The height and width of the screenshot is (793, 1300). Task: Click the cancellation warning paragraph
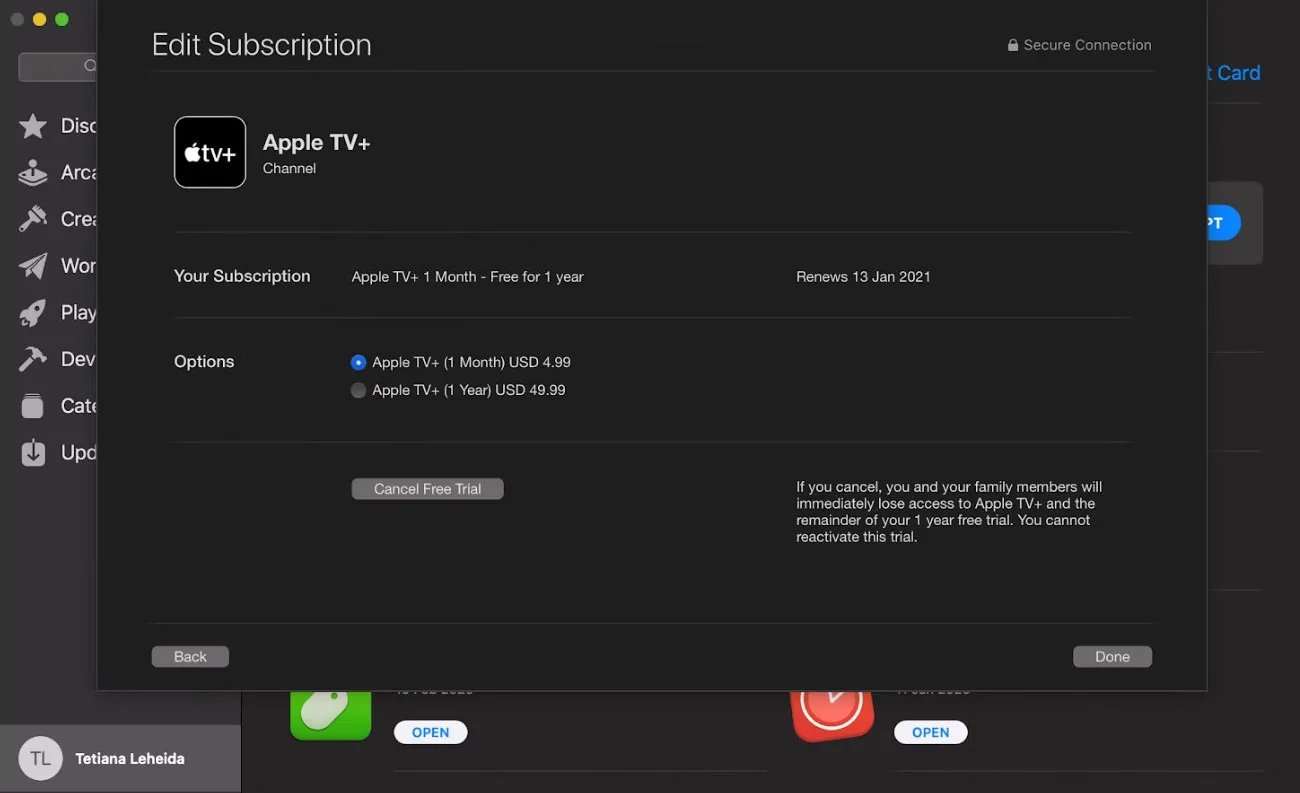pos(949,512)
